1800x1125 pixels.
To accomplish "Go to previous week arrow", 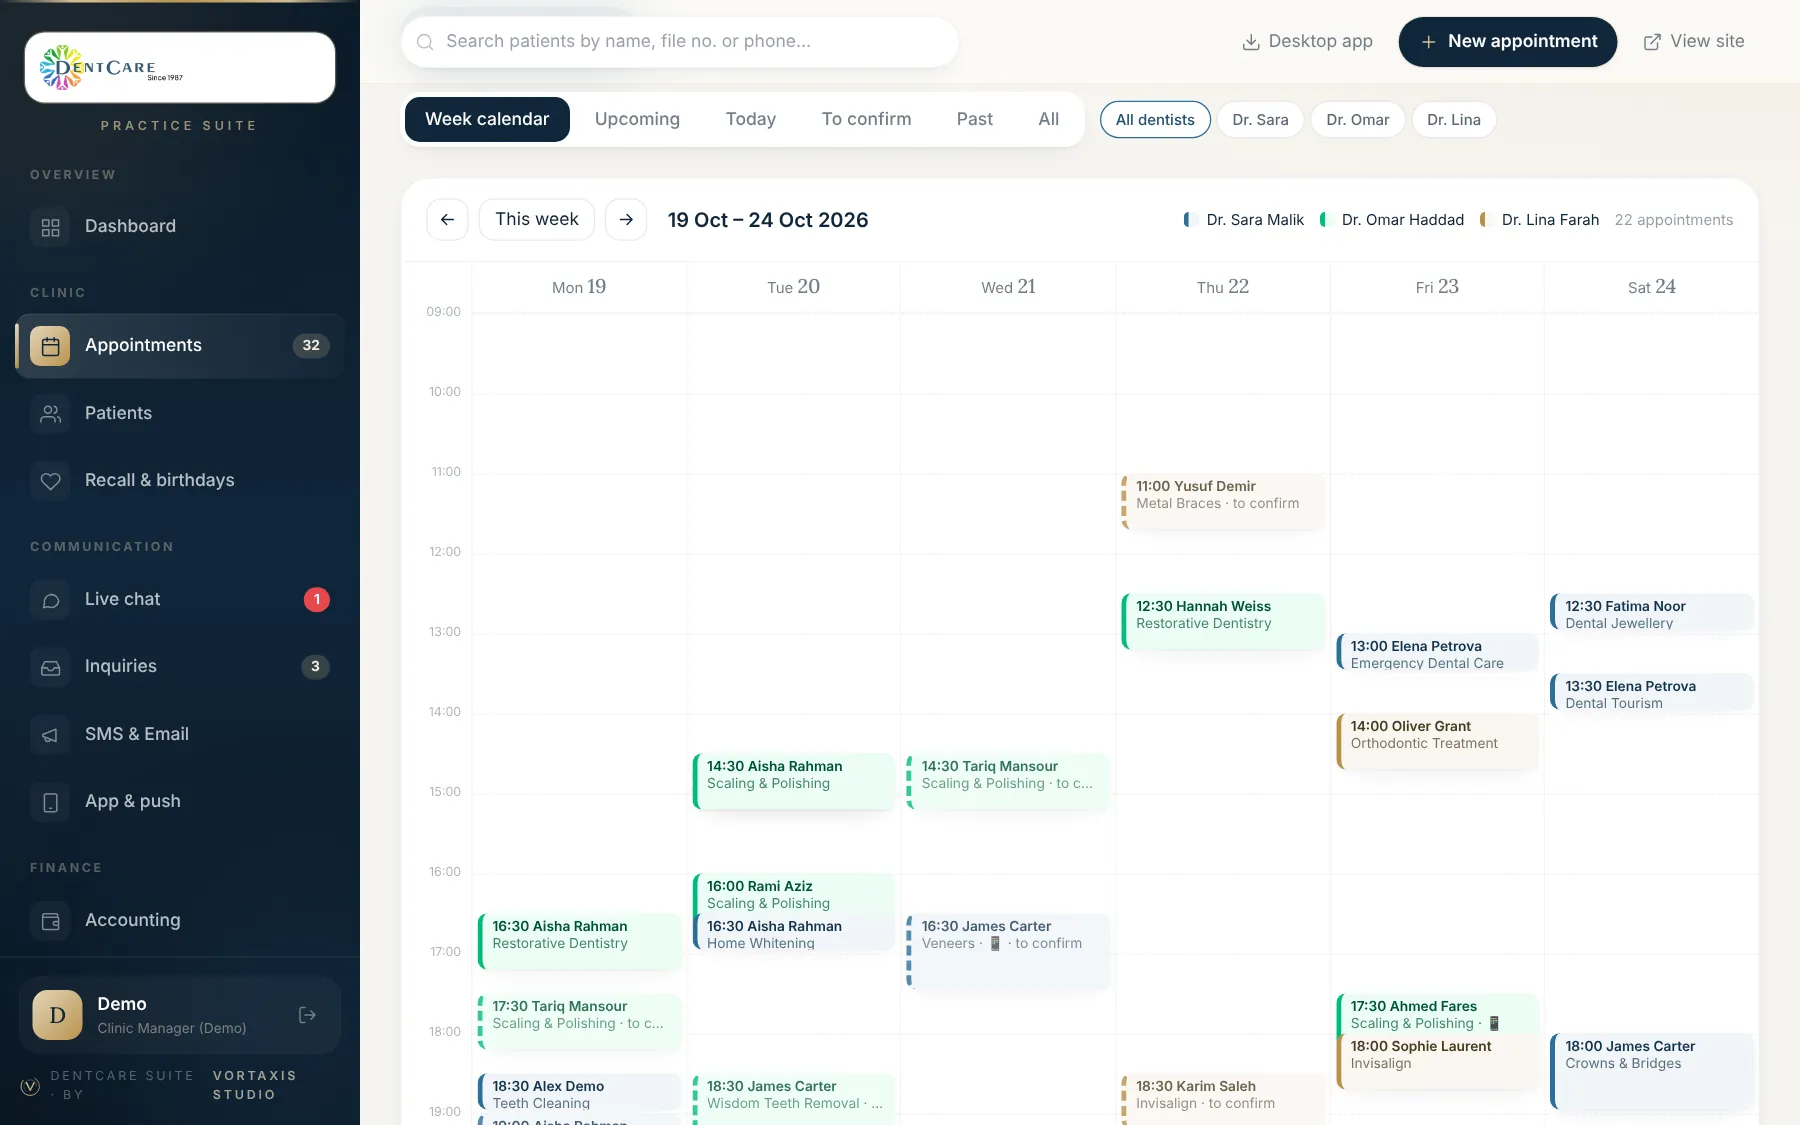I will pos(447,220).
